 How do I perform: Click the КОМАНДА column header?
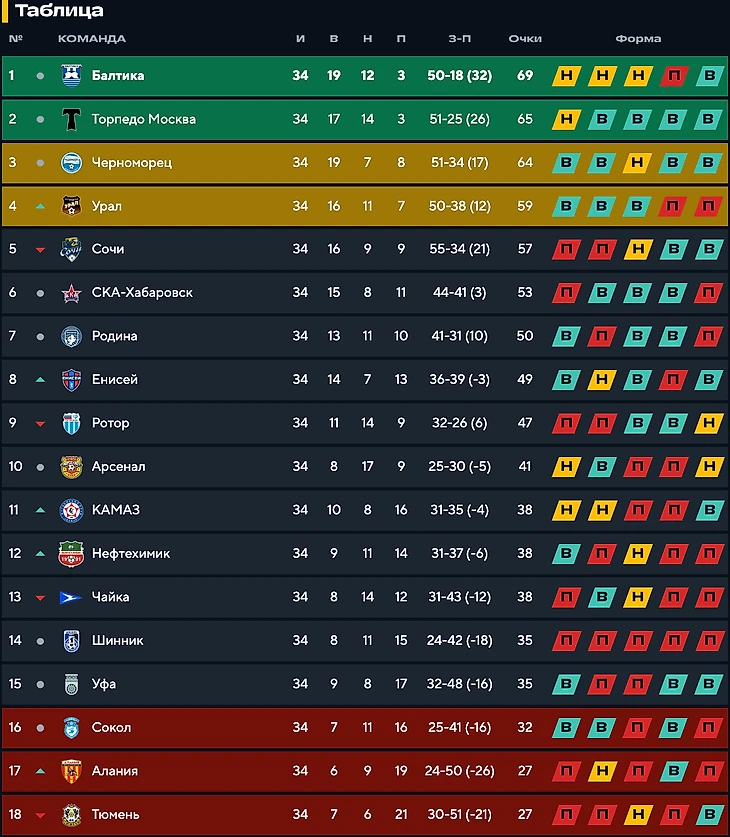(92, 39)
